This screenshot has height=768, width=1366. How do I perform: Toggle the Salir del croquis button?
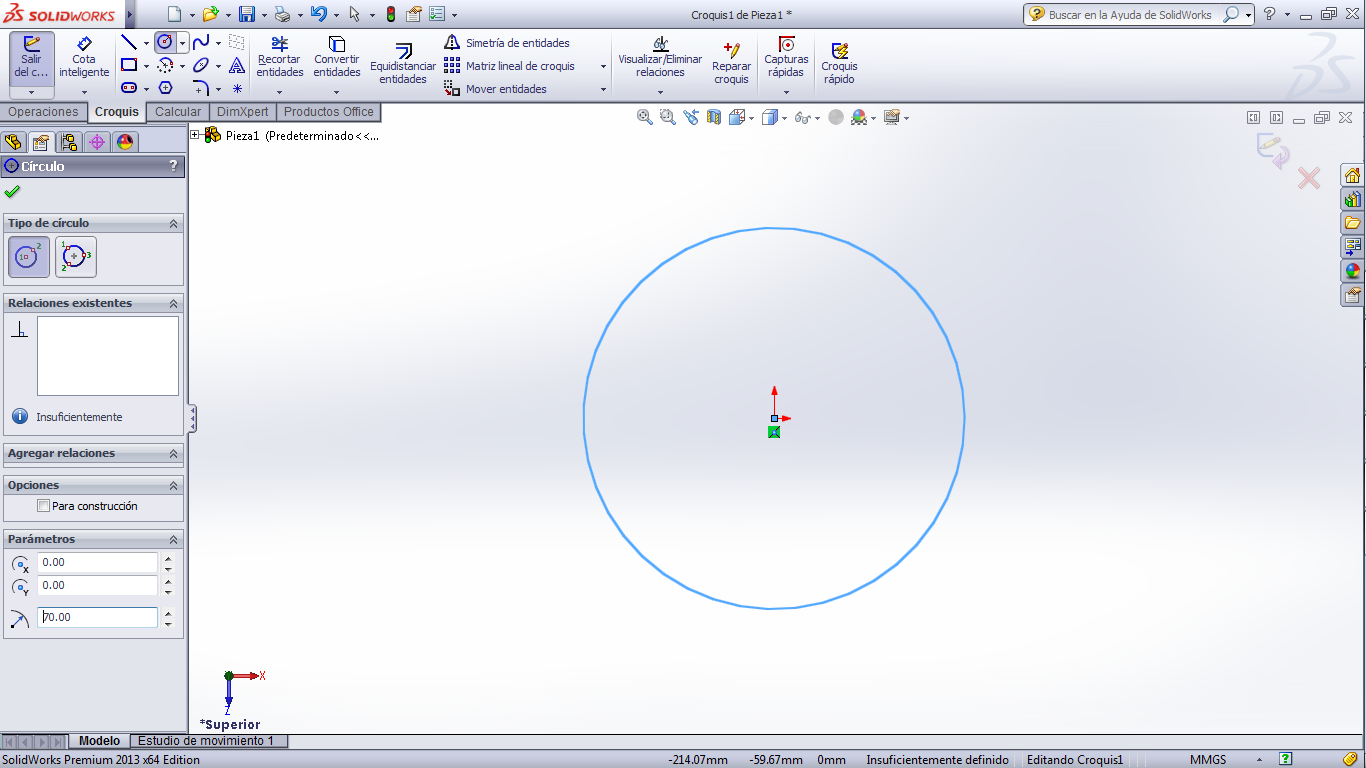(x=31, y=57)
